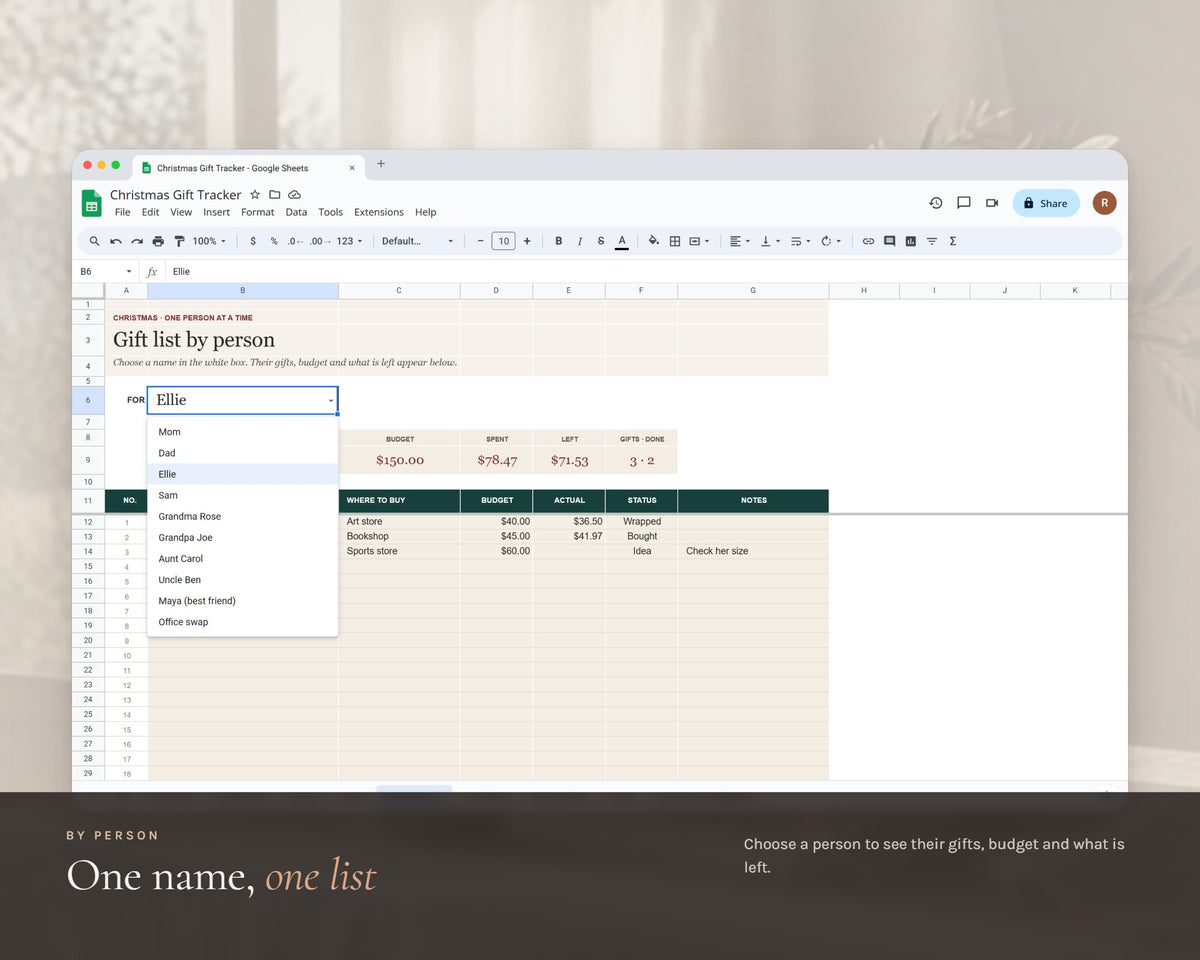The image size is (1200, 960).
Task: Open the File menu
Action: (x=122, y=212)
